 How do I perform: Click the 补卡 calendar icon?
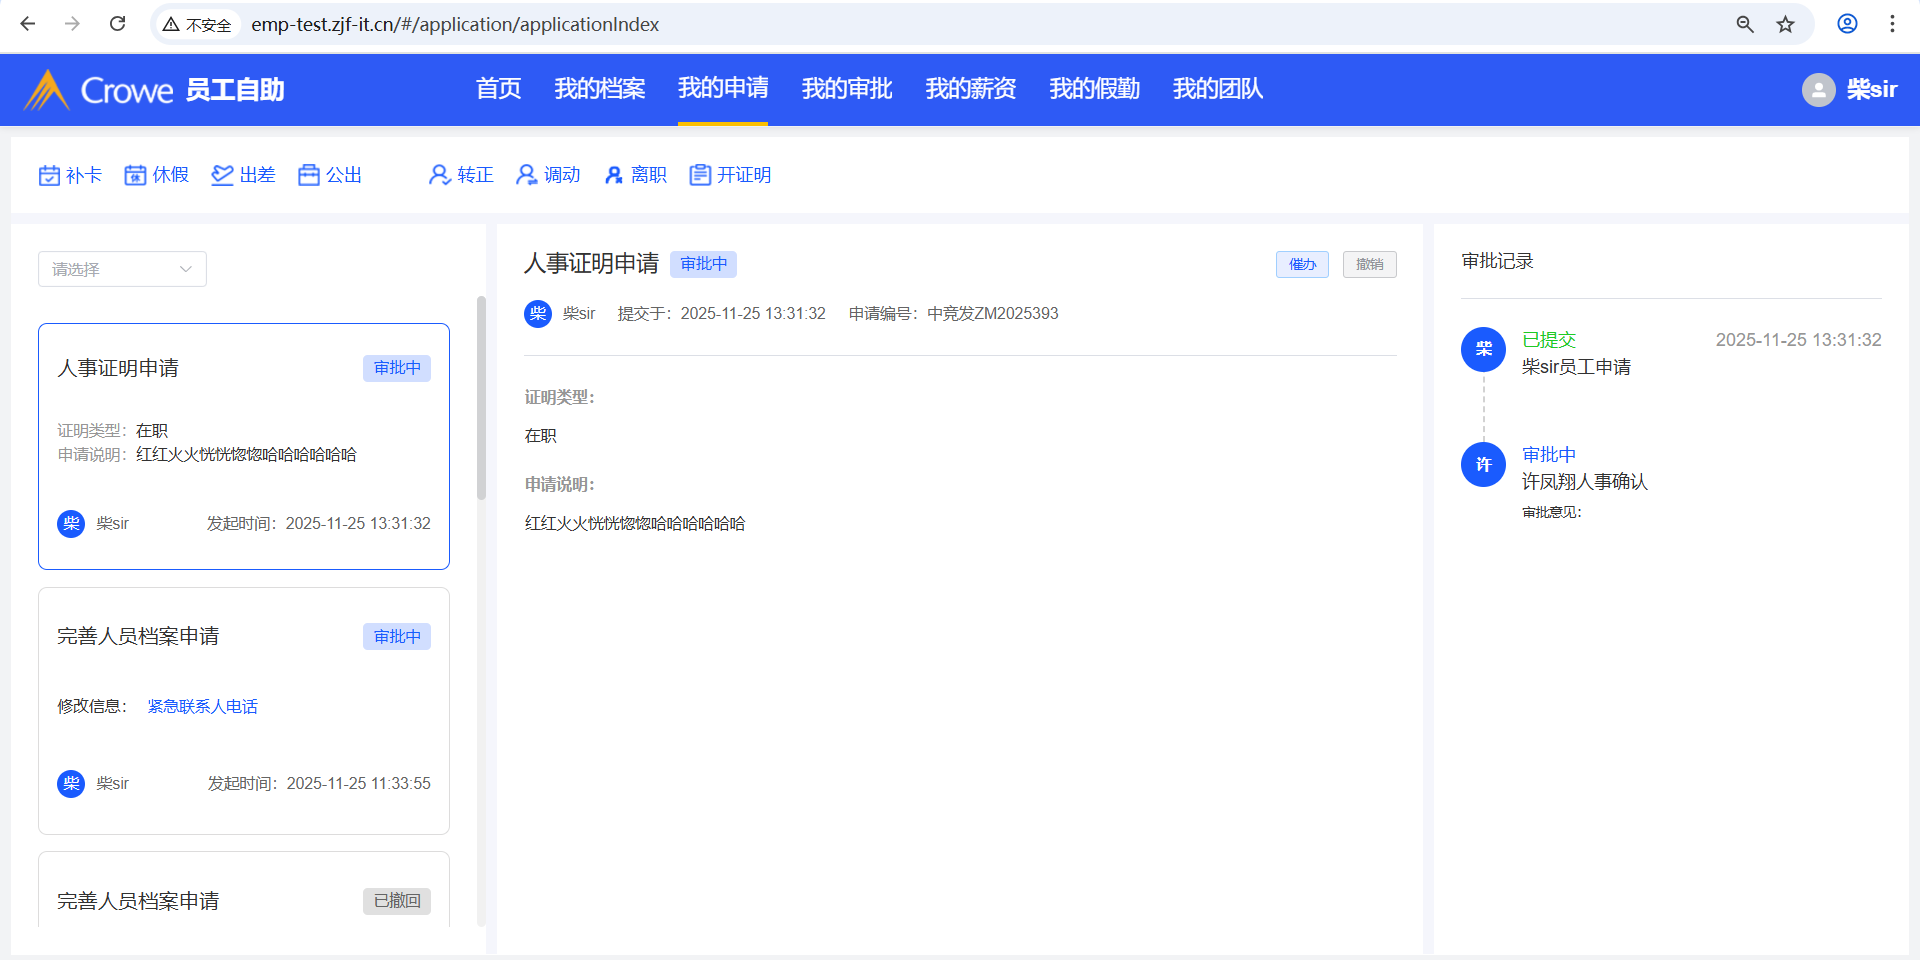point(49,176)
